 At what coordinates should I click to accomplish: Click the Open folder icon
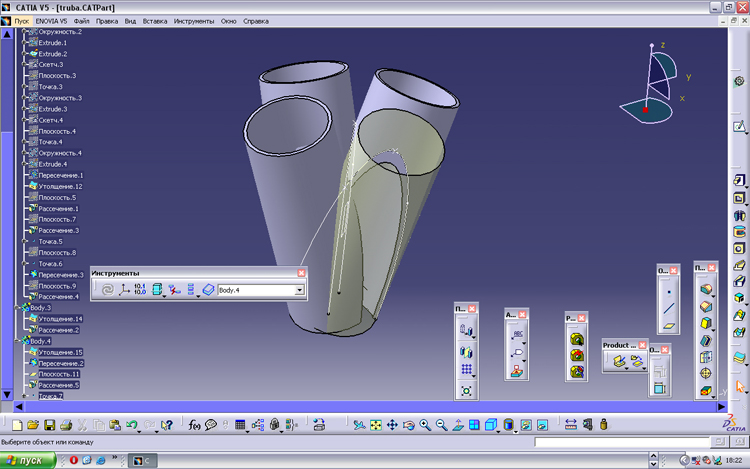click(32, 426)
